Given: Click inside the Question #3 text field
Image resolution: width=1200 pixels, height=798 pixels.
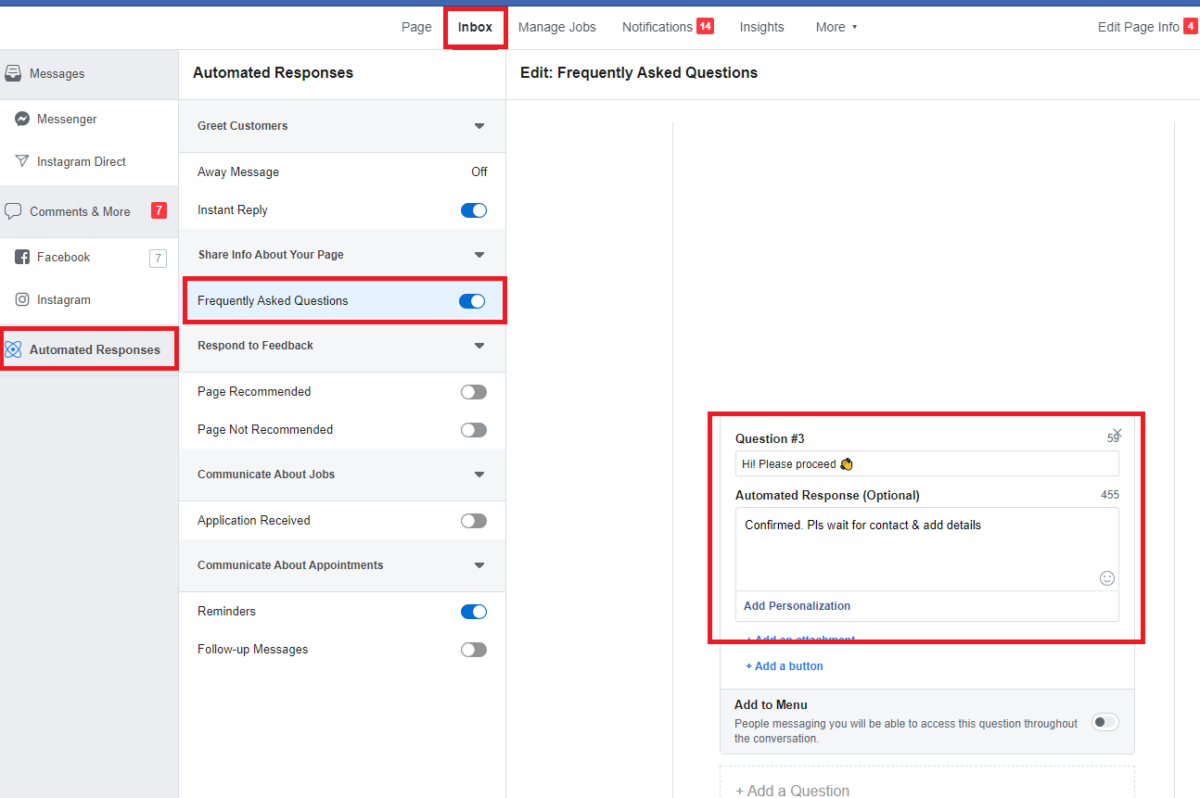Looking at the screenshot, I should tap(926, 463).
